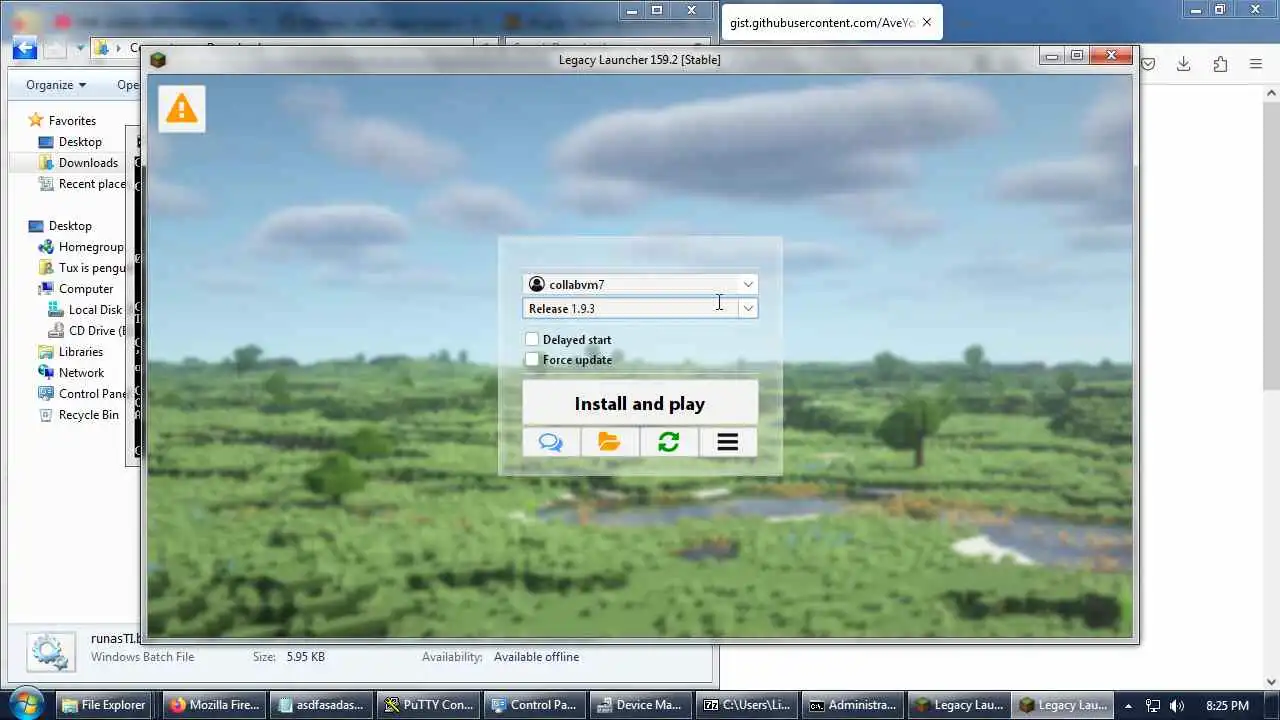Close the gist.githubusercontent.com tab

(x=927, y=22)
